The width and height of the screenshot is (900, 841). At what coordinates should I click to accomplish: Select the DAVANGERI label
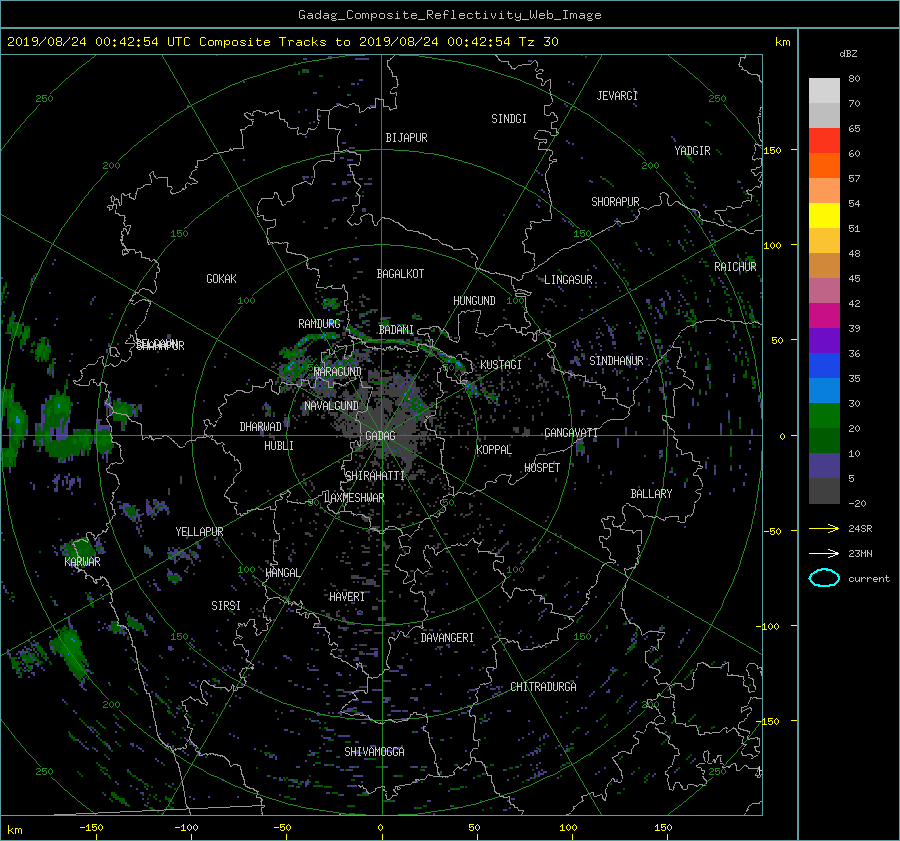447,638
